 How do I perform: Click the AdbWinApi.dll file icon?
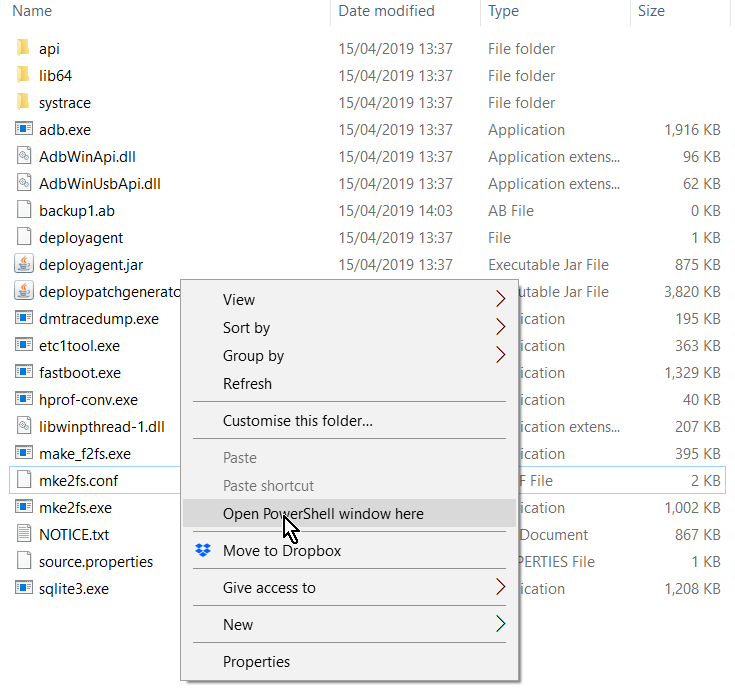(x=24, y=156)
